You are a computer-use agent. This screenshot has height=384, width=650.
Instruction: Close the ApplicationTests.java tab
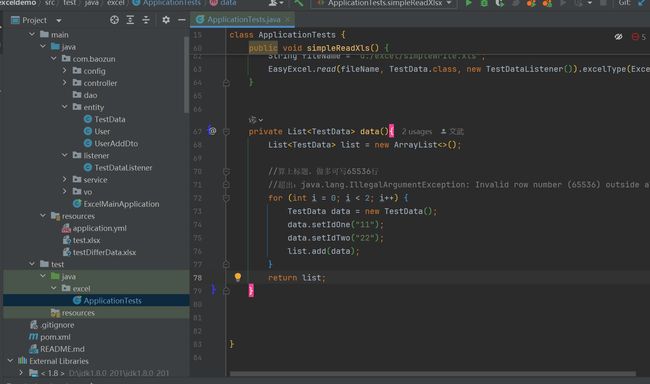coord(287,19)
